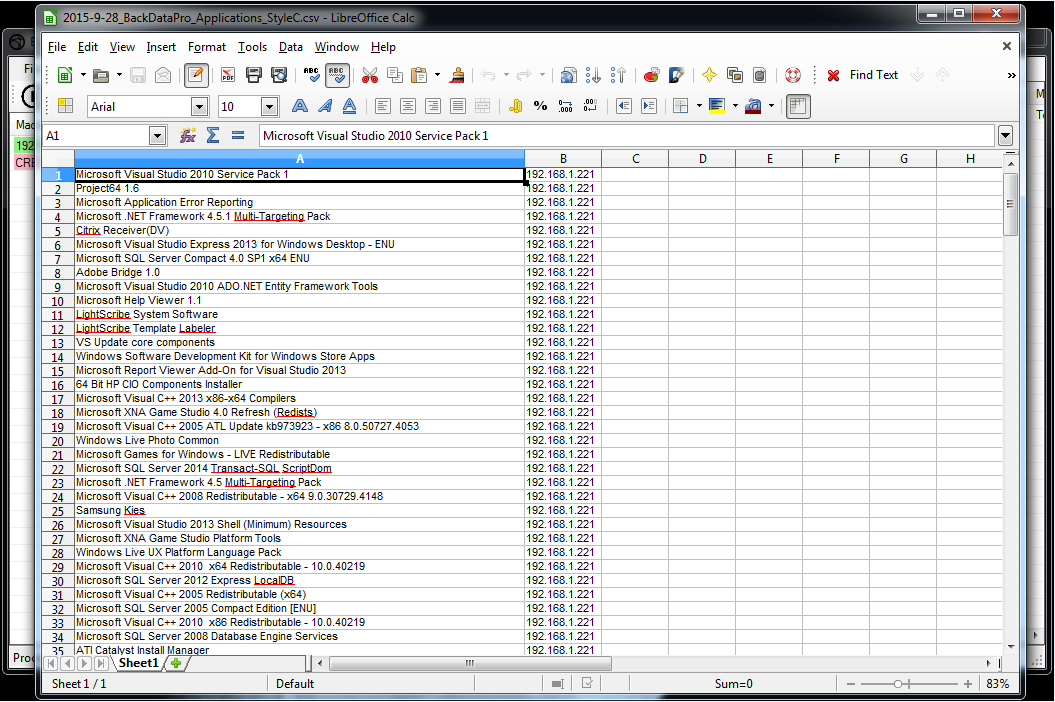Open Page Preview
This screenshot has height=702, width=1055.
pyautogui.click(x=279, y=75)
